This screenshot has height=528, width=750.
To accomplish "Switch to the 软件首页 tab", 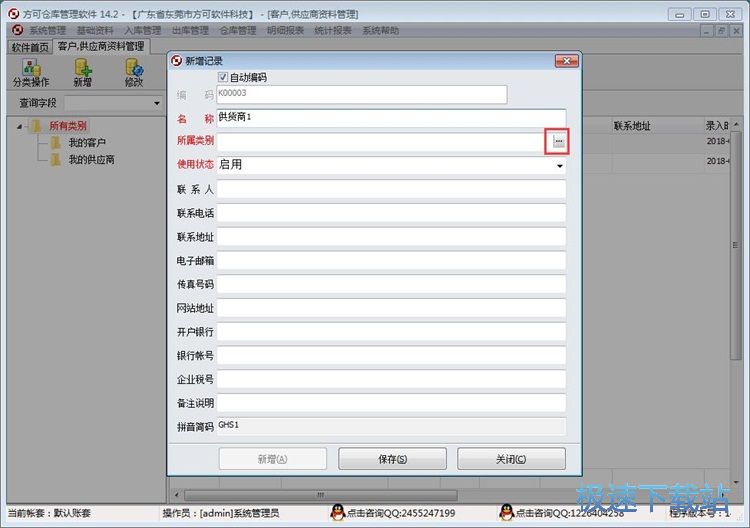I will [30, 47].
